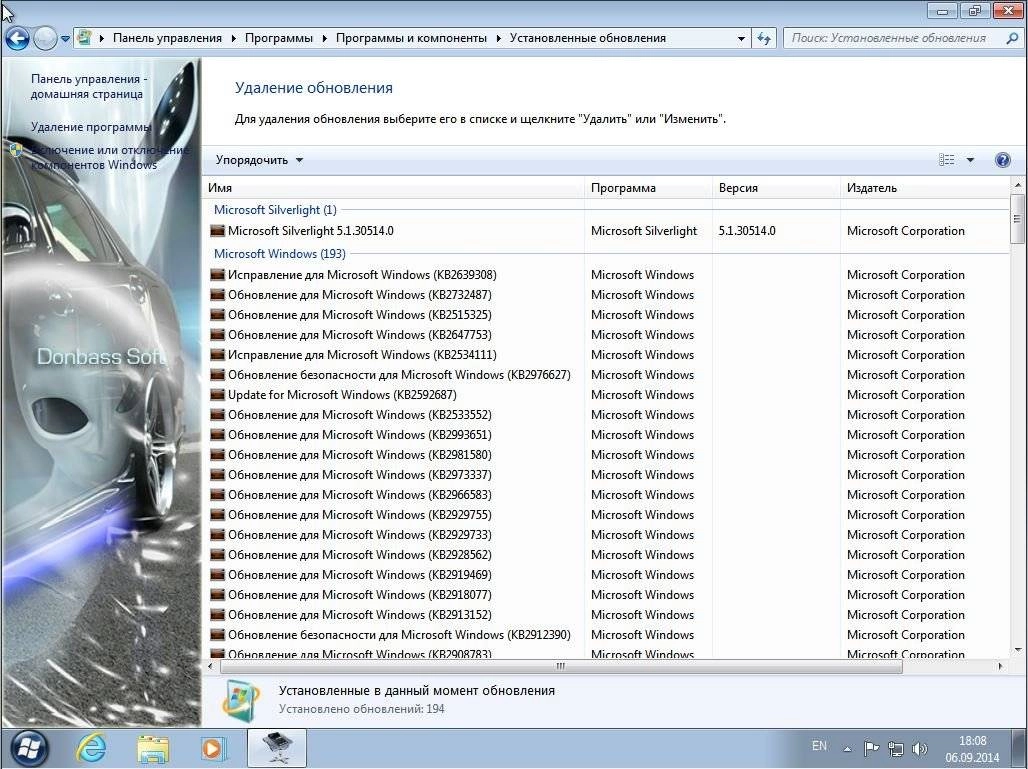Select update KB2918077 row
The image size is (1028, 769).
coord(606,595)
